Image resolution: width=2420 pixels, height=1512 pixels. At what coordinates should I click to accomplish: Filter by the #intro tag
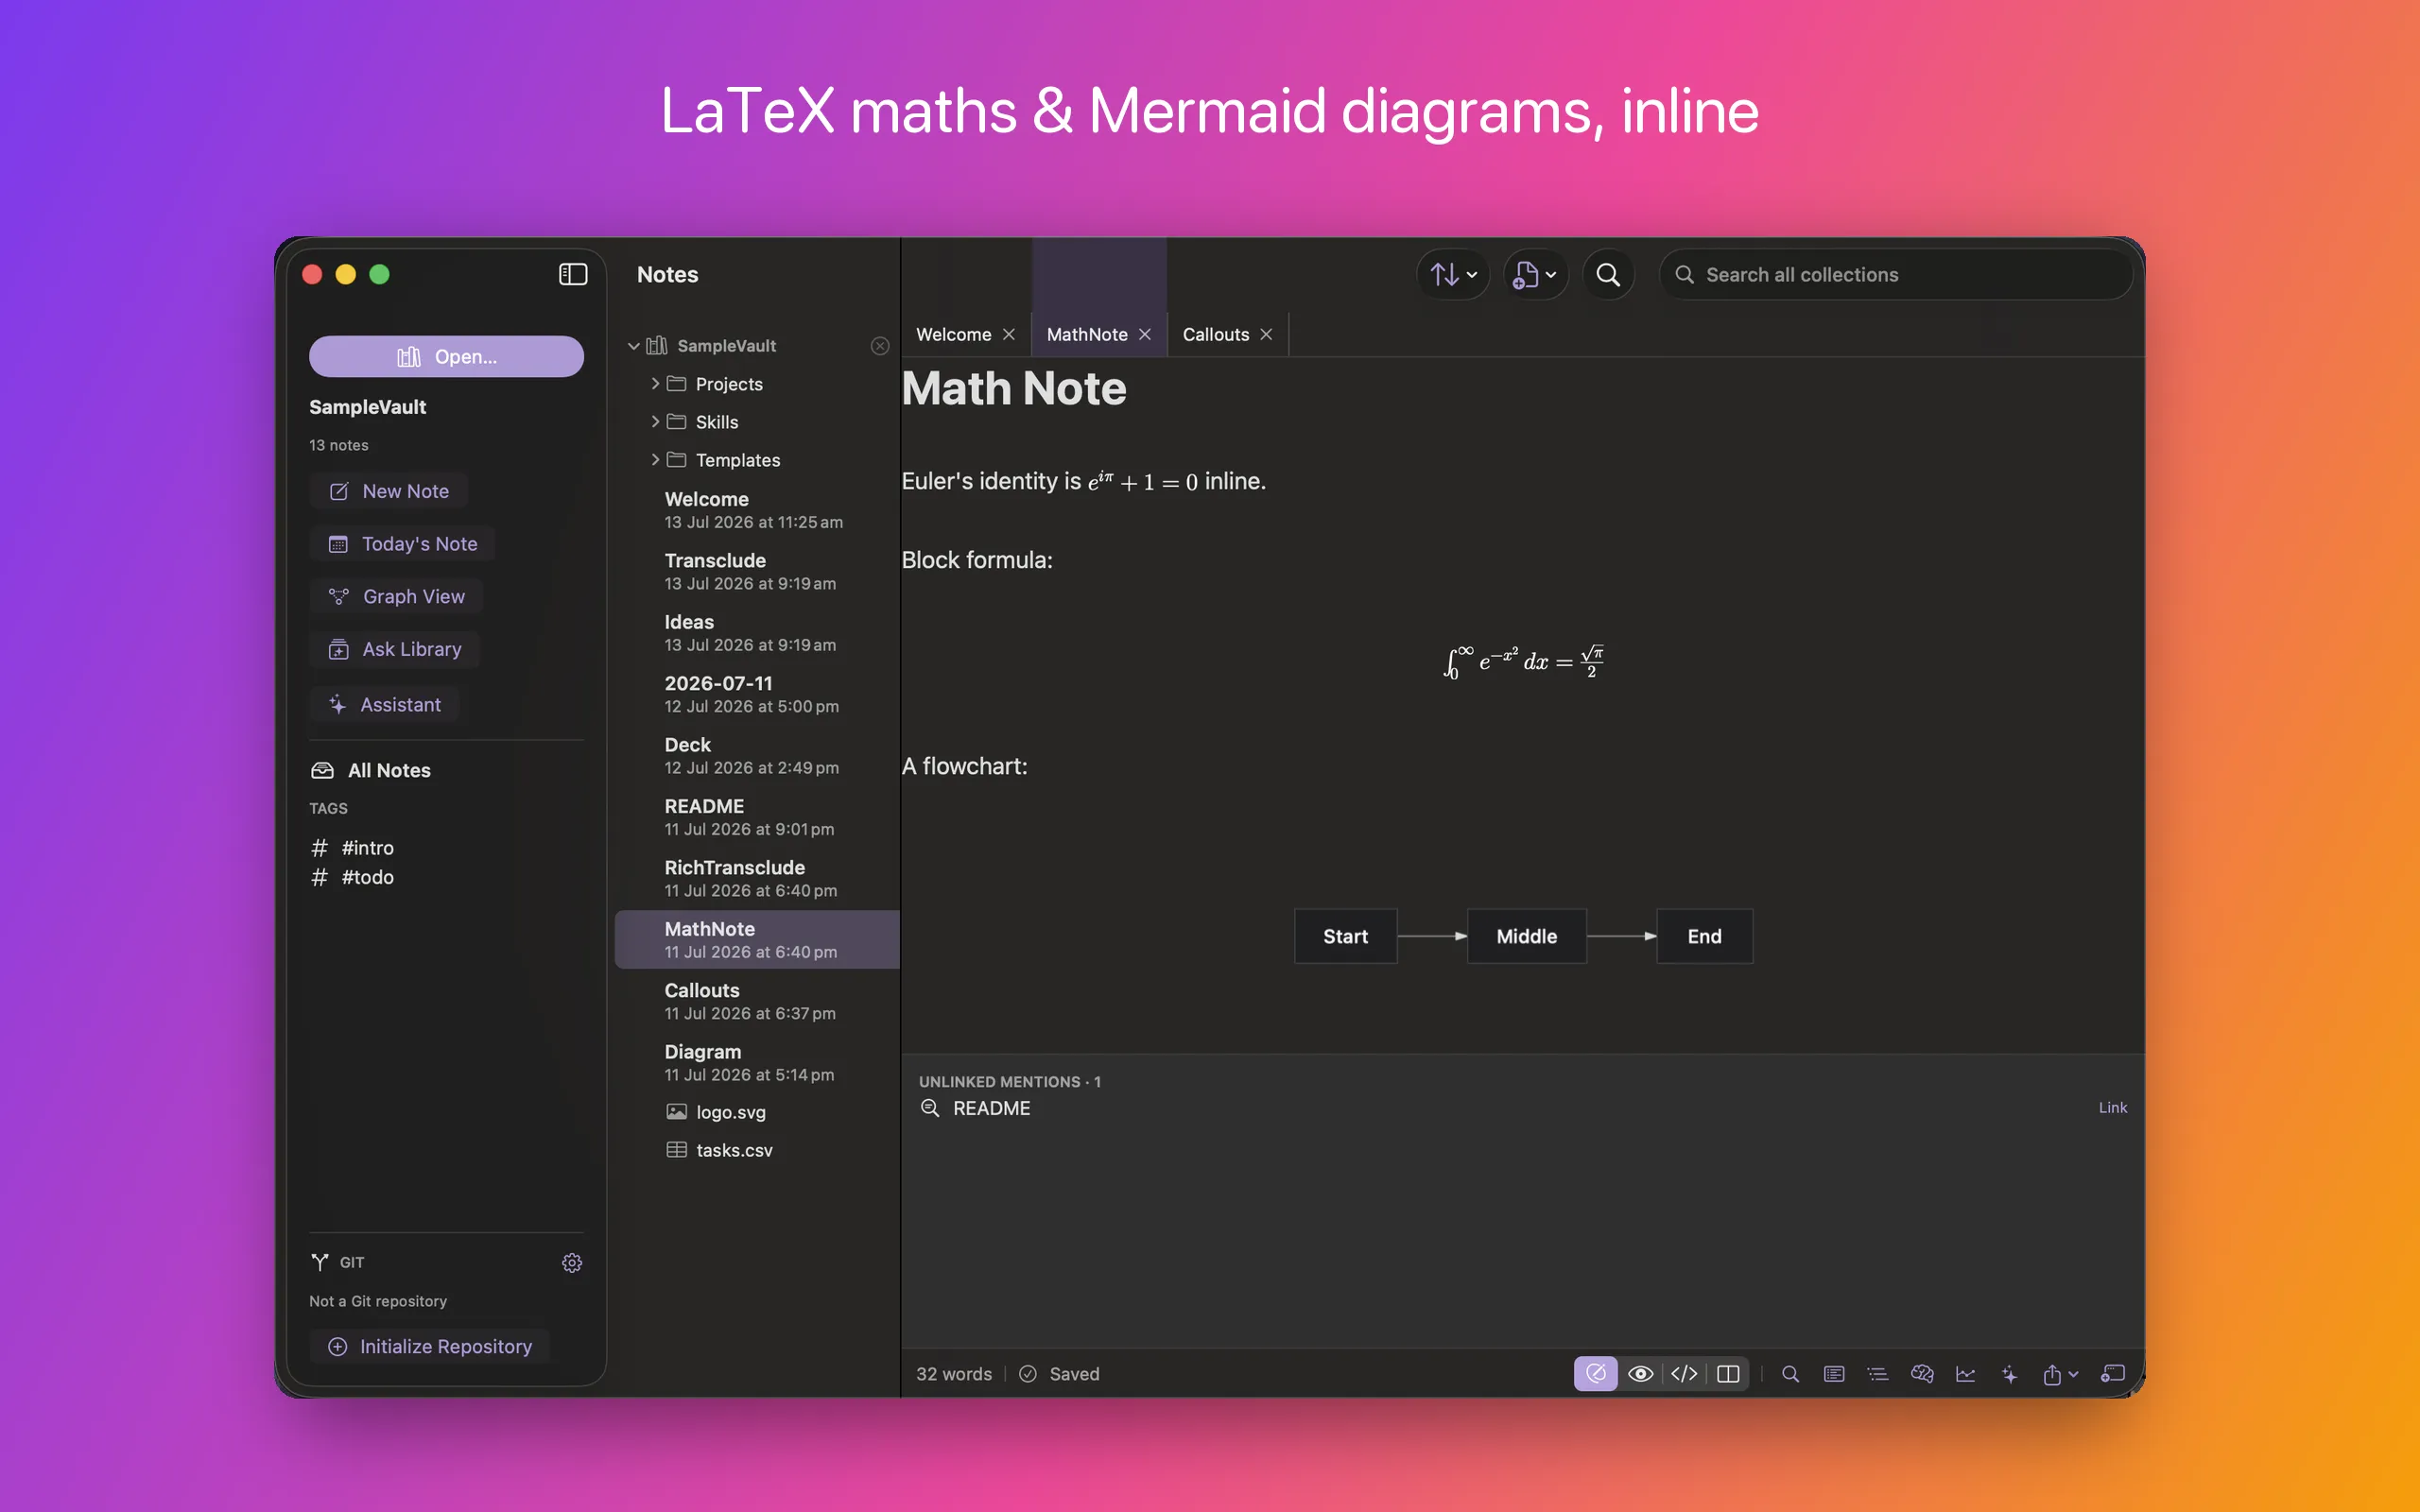point(353,848)
